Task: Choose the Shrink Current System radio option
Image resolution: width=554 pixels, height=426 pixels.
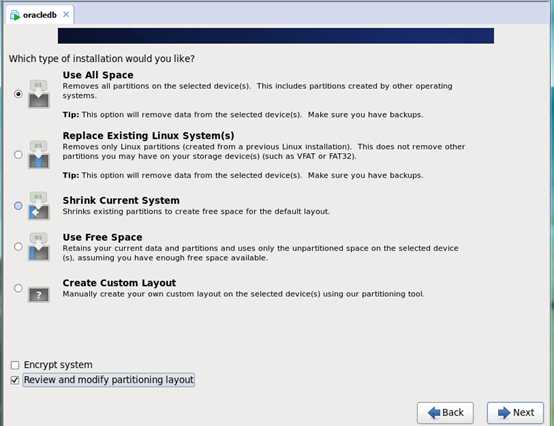Action: click(18, 206)
